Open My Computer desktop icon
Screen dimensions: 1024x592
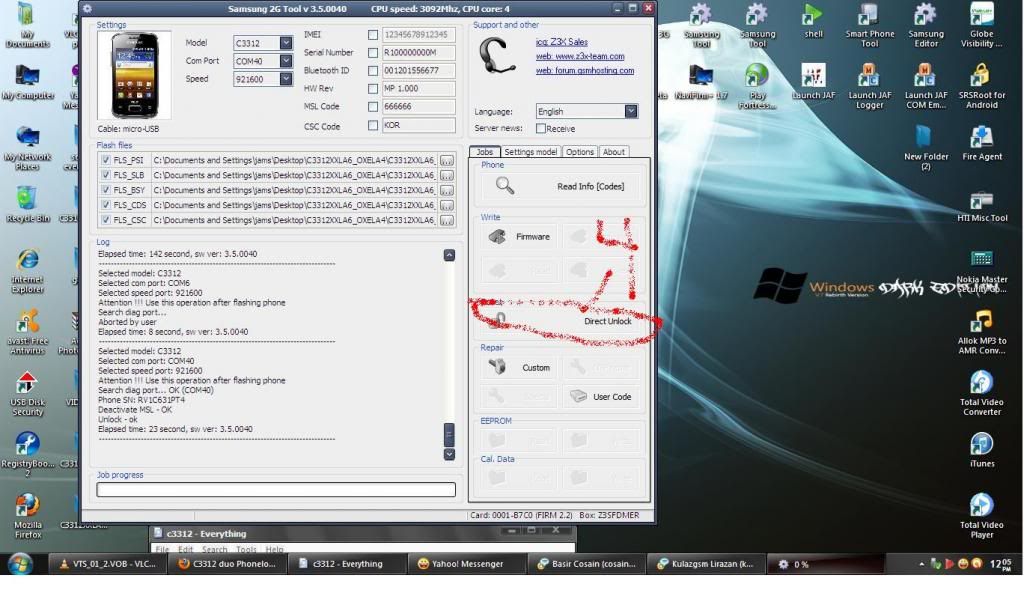(27, 82)
